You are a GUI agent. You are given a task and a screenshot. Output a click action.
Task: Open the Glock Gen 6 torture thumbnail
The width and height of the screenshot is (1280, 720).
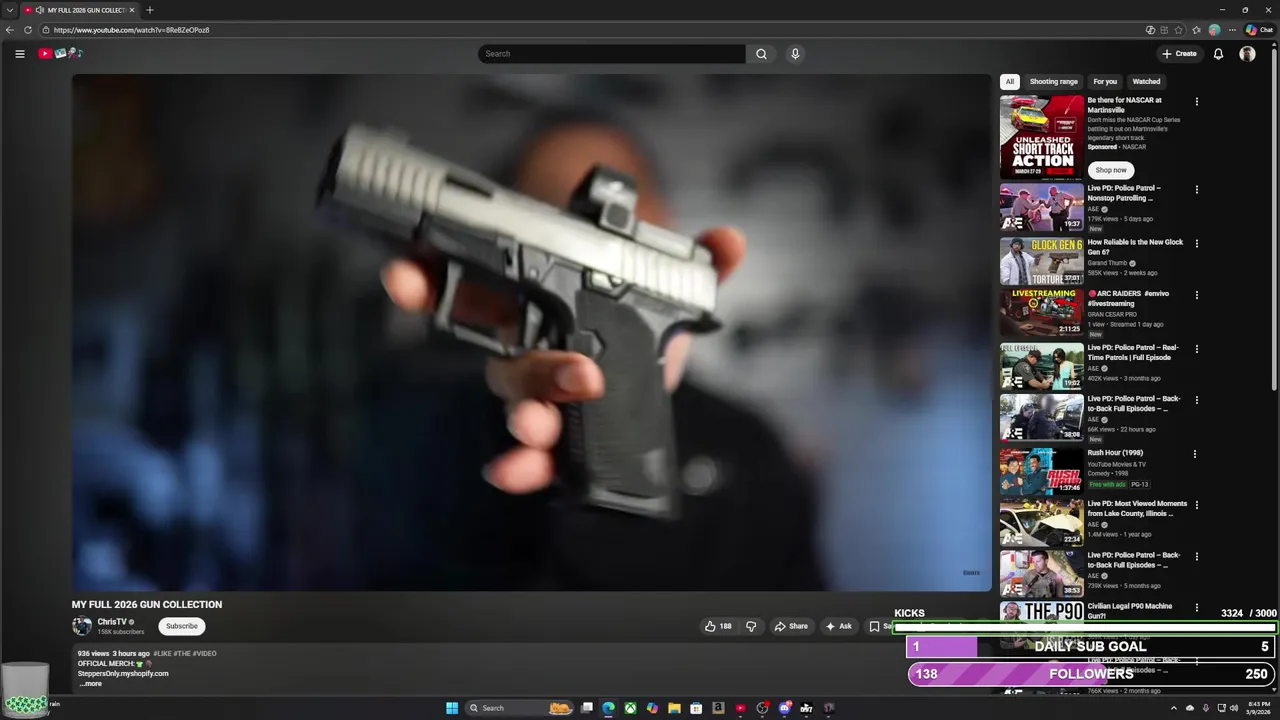coord(1042,261)
